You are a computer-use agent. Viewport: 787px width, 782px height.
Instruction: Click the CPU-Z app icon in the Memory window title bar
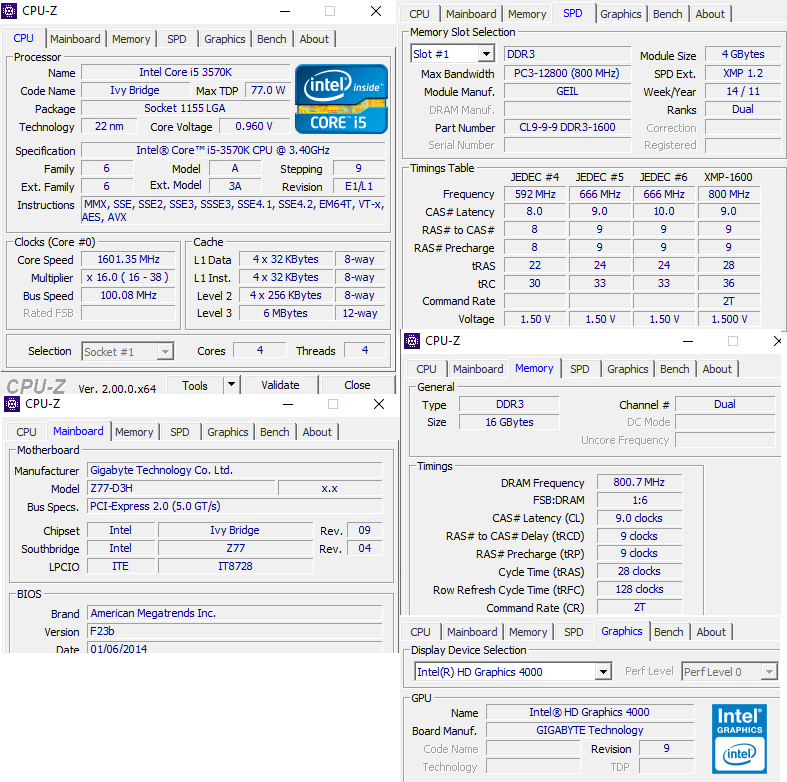[x=412, y=341]
